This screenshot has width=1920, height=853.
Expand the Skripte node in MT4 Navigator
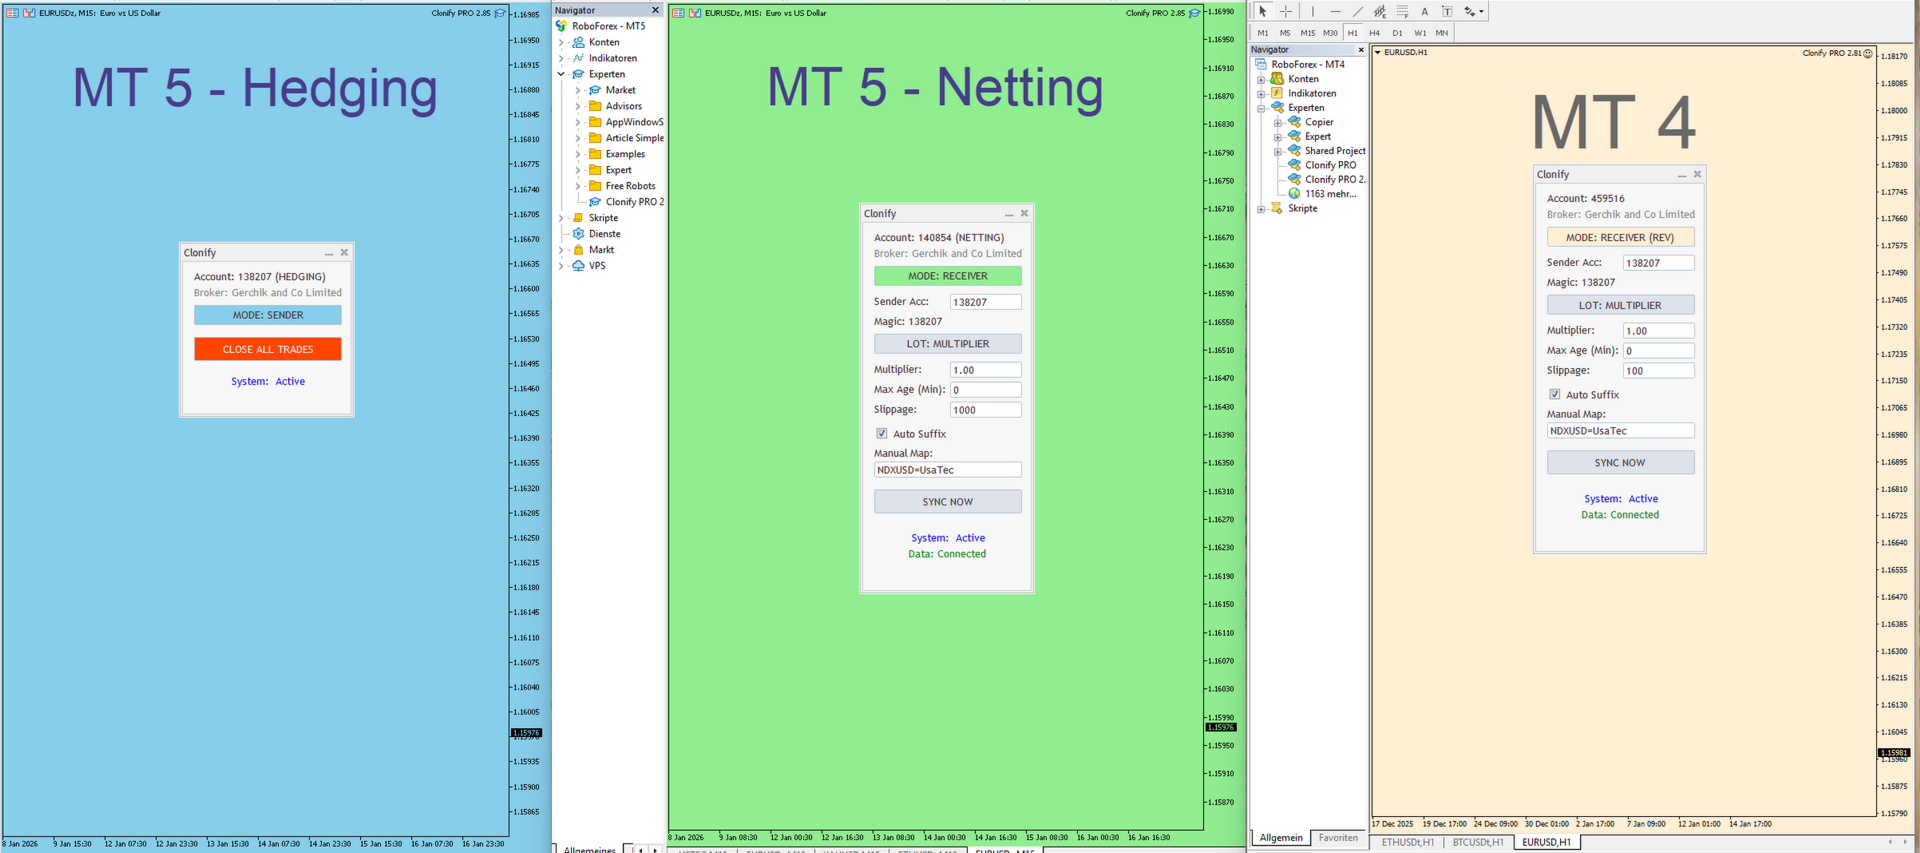[x=1262, y=209]
